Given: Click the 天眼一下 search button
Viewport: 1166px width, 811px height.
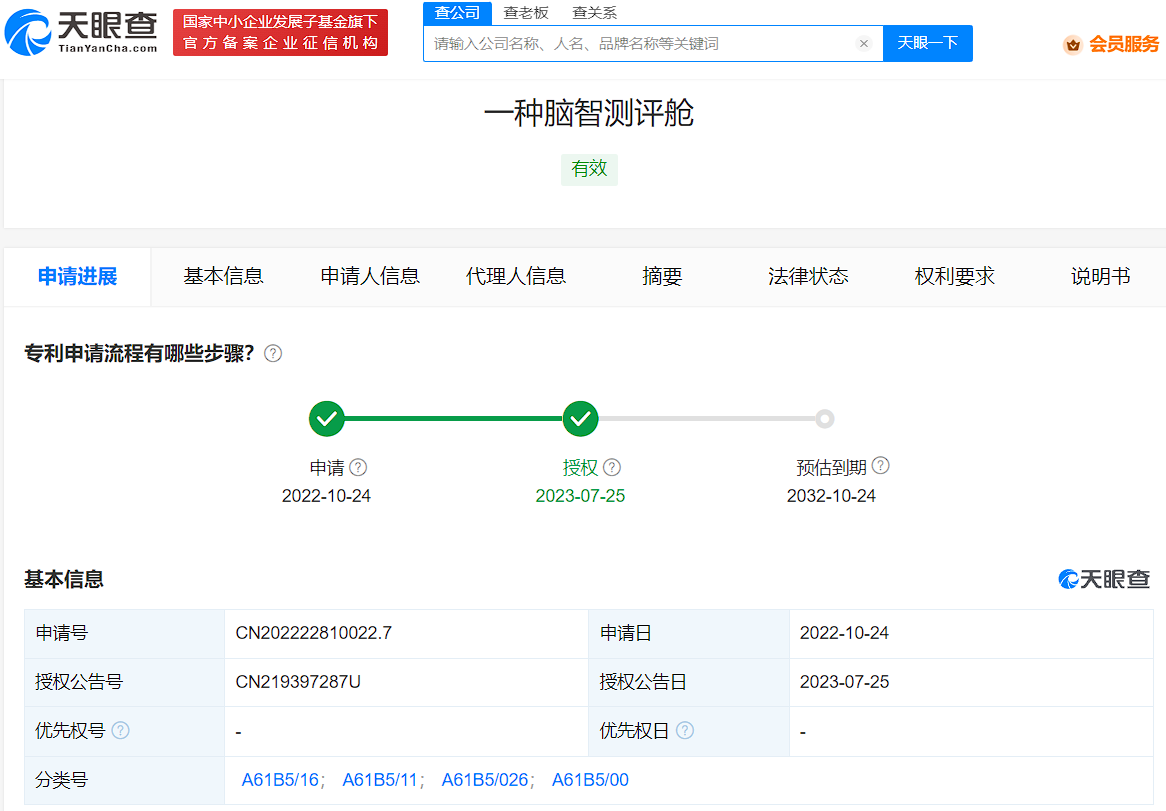Looking at the screenshot, I should click(x=927, y=43).
